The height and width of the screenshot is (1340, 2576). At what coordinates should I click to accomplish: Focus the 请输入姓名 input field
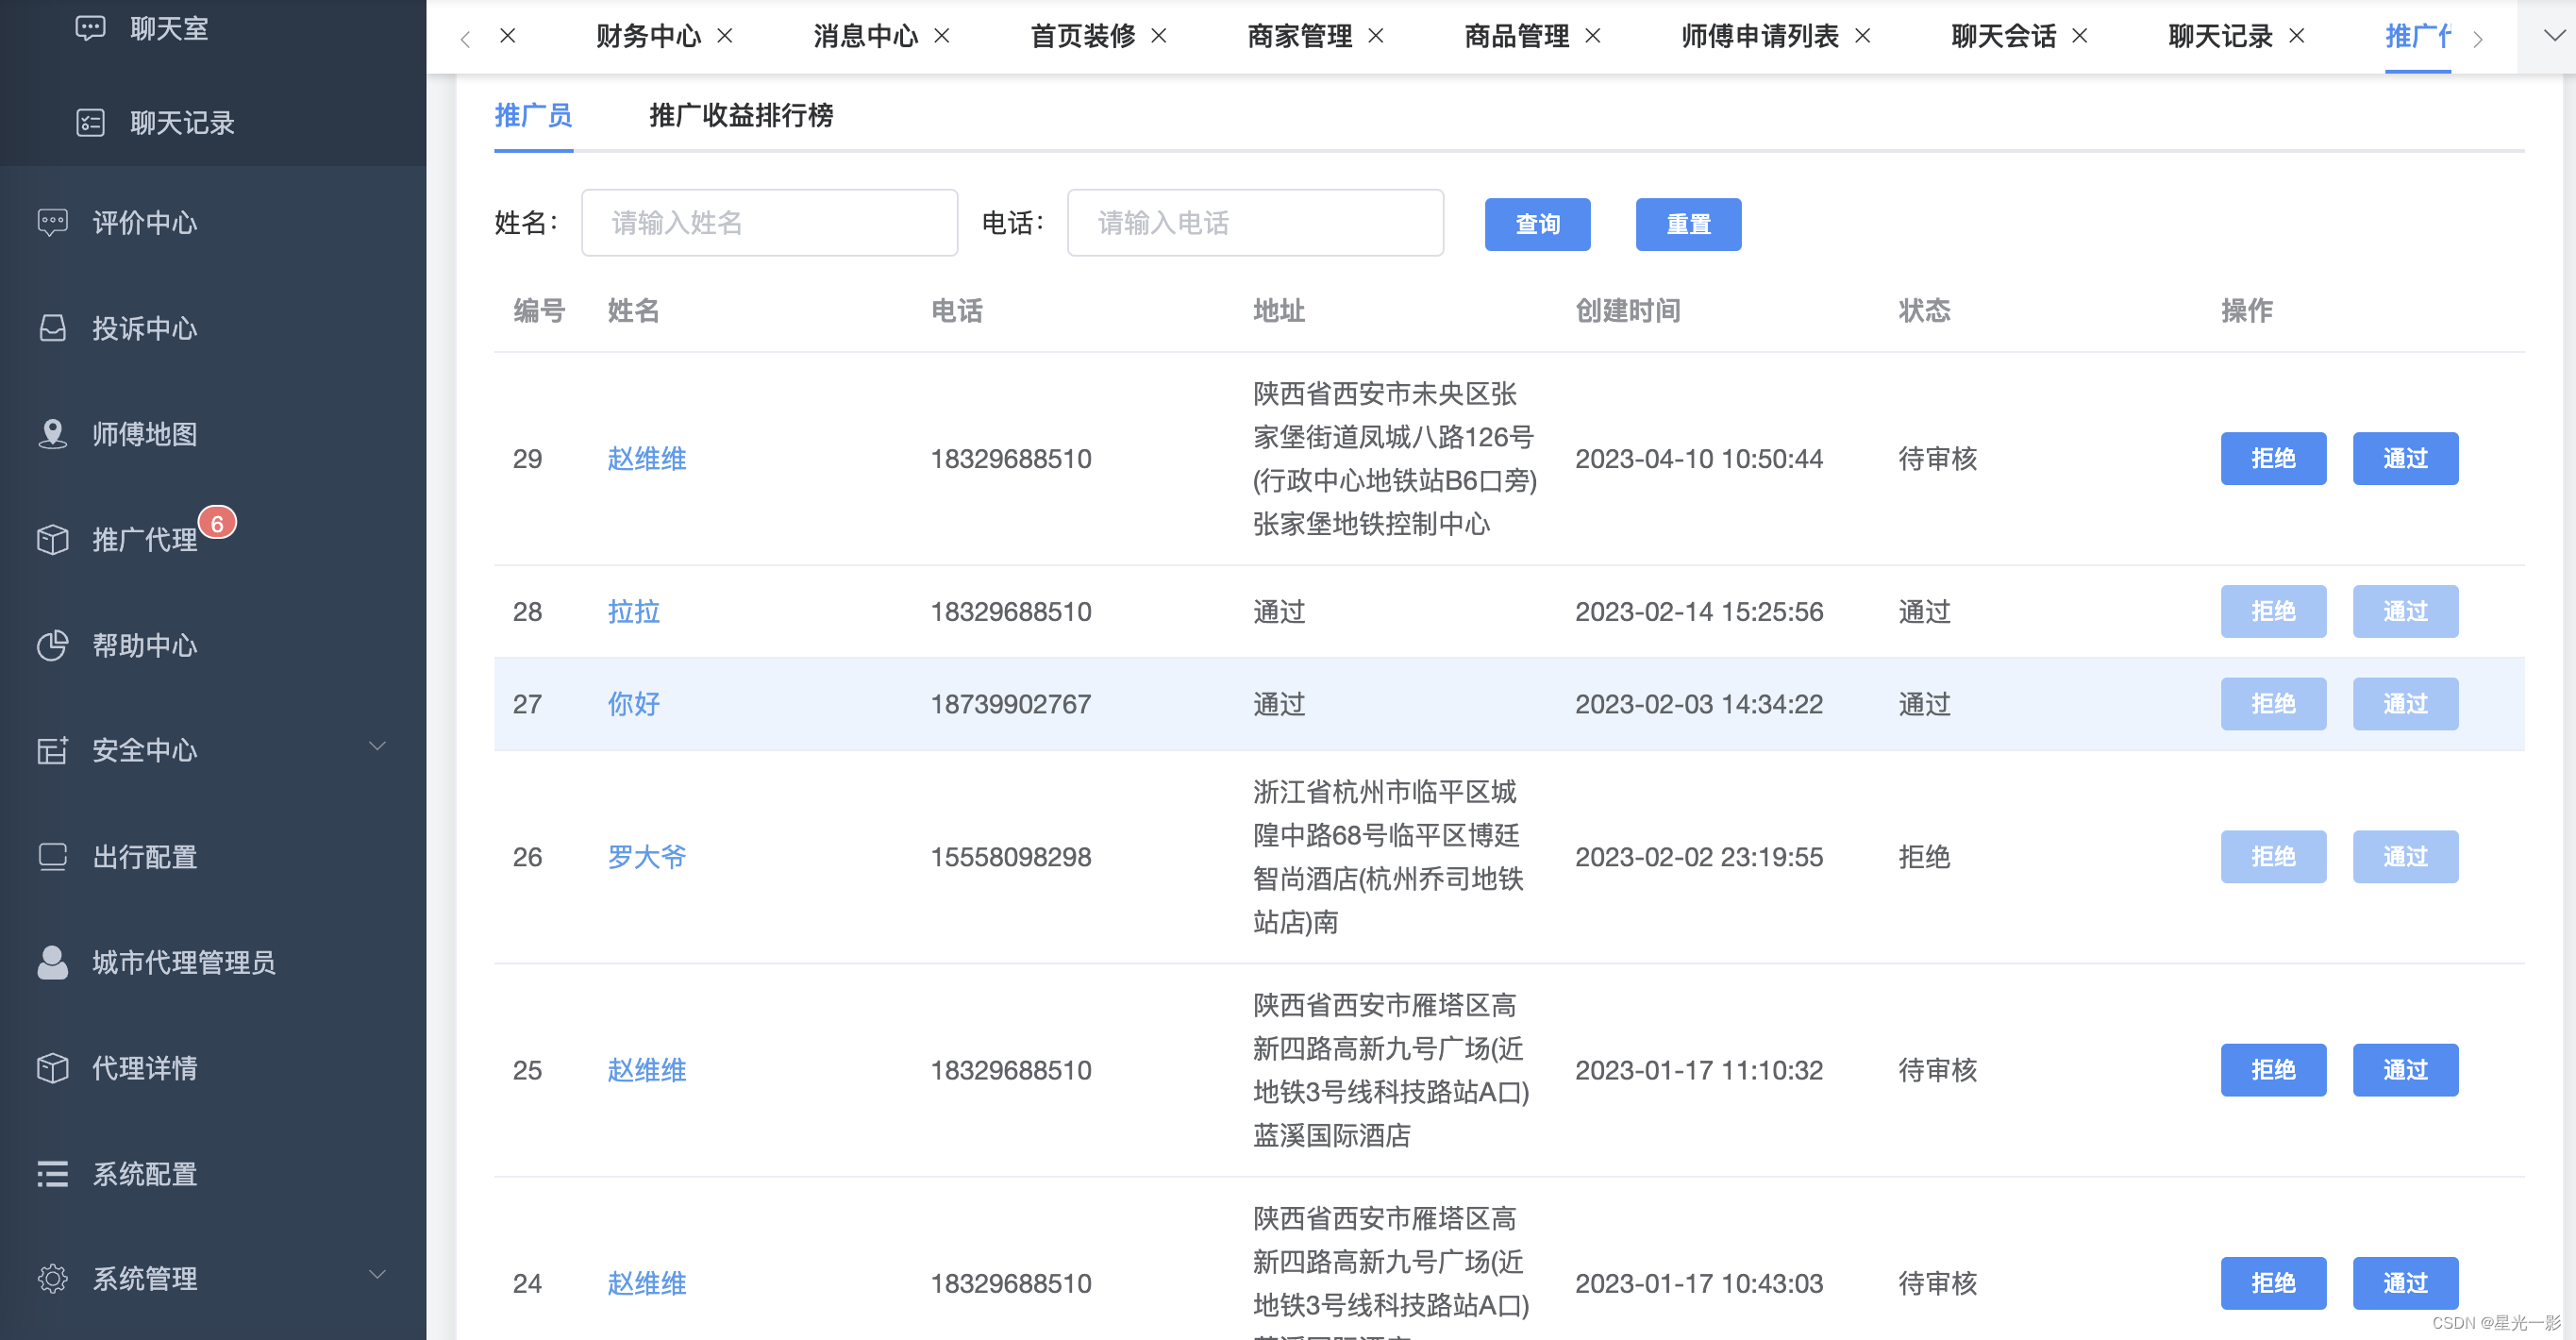point(769,223)
